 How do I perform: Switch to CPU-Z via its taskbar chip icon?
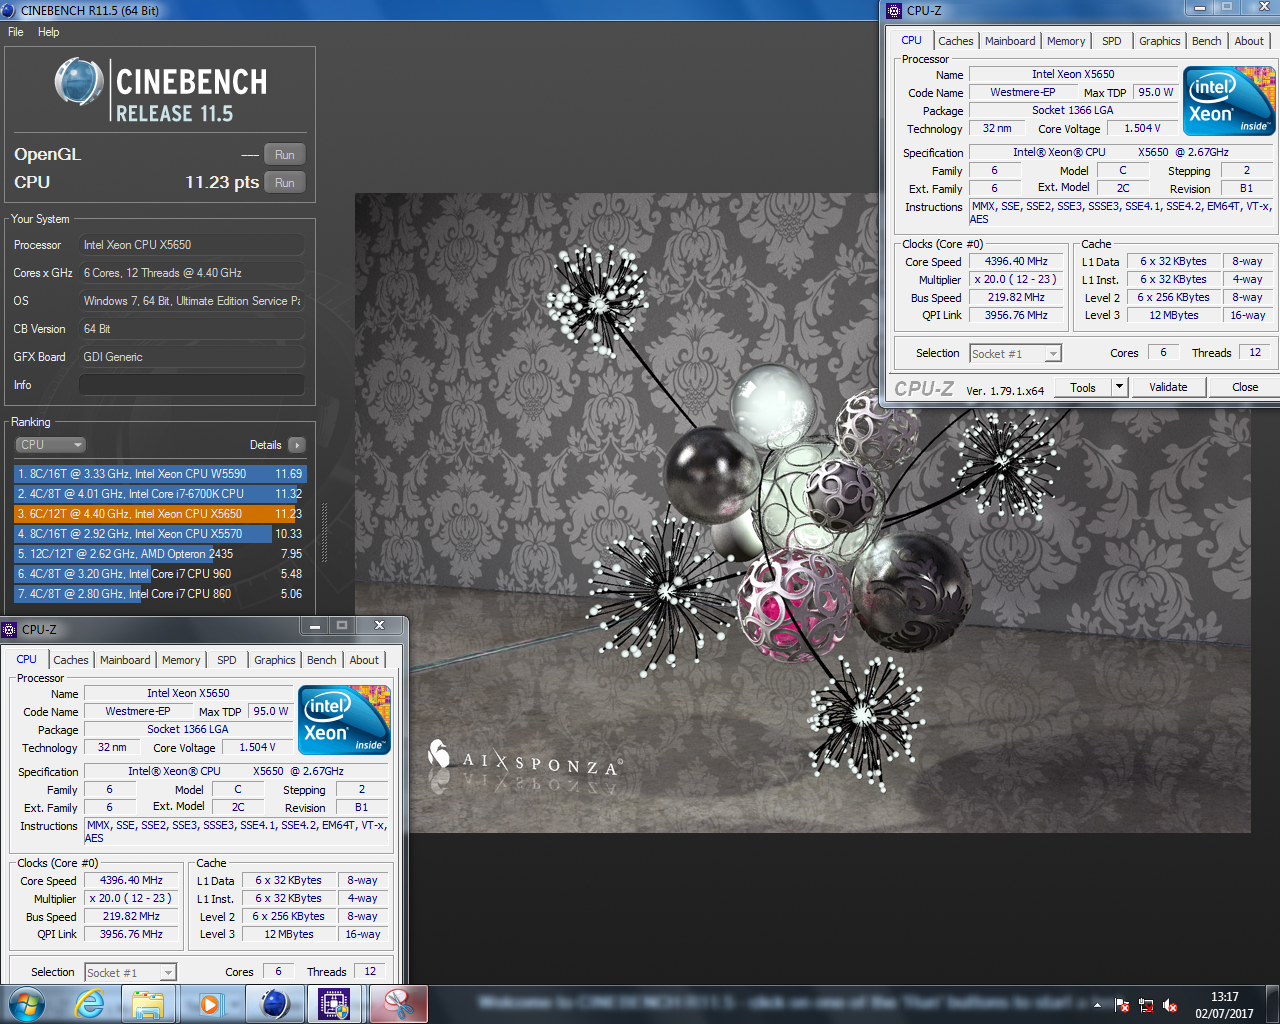coord(335,1003)
